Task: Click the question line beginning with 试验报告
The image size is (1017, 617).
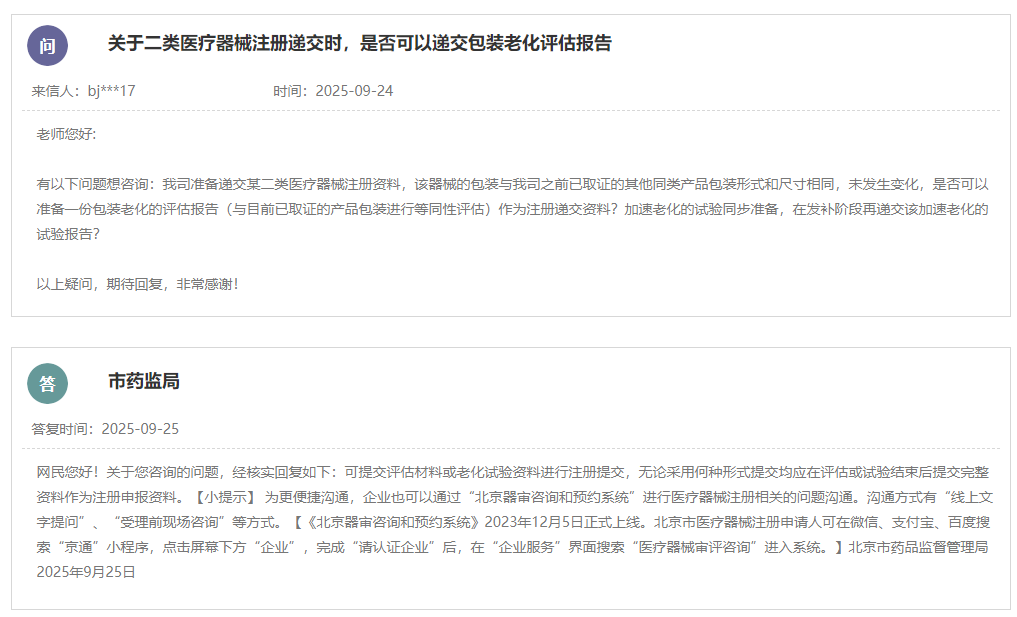Action: click(68, 234)
